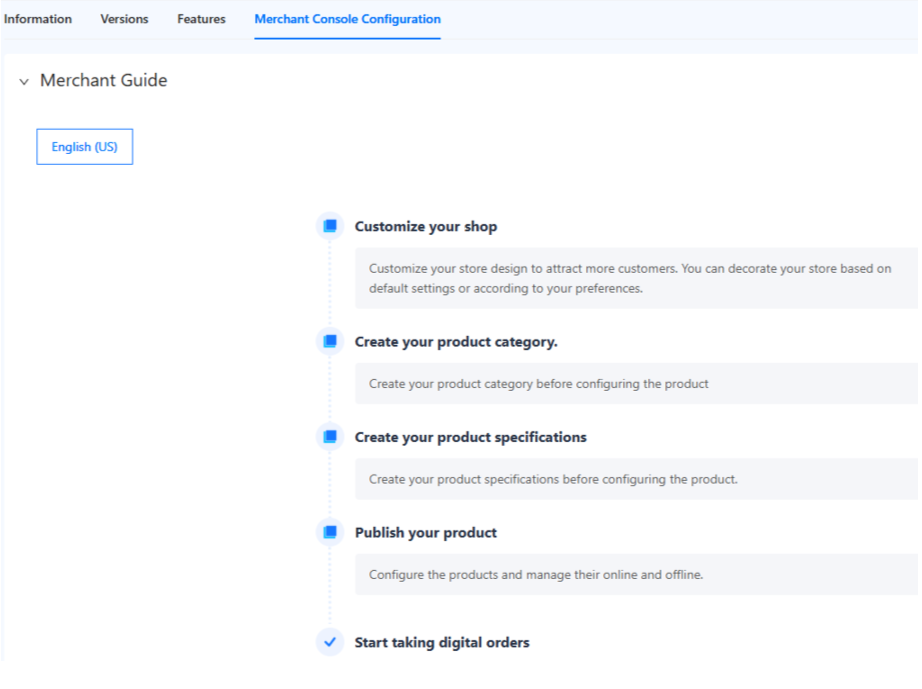
Task: Select the step icon for Create your product specifications
Action: [330, 437]
